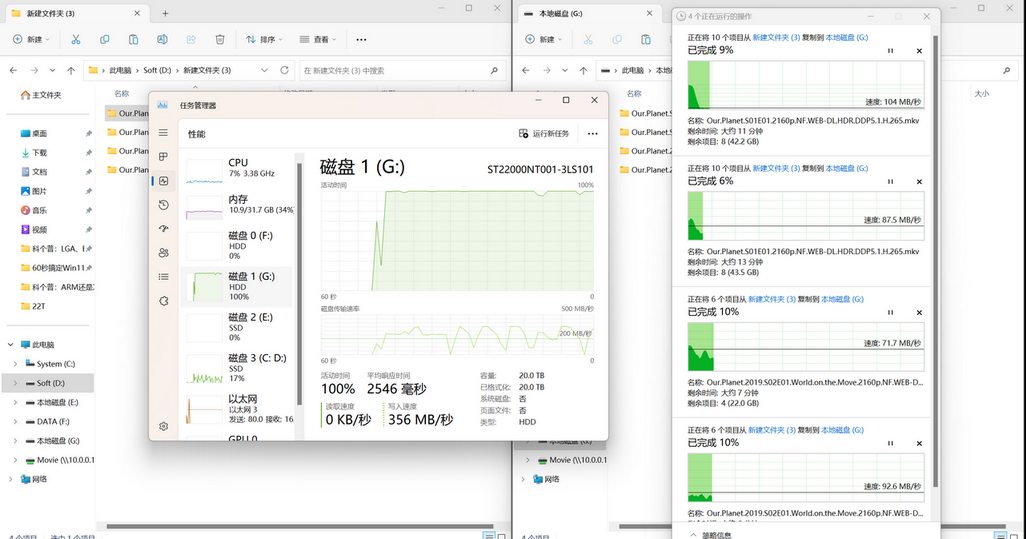This screenshot has width=1026, height=539.
Task: Open Users icon in Task Manager sidebar
Action: [164, 252]
